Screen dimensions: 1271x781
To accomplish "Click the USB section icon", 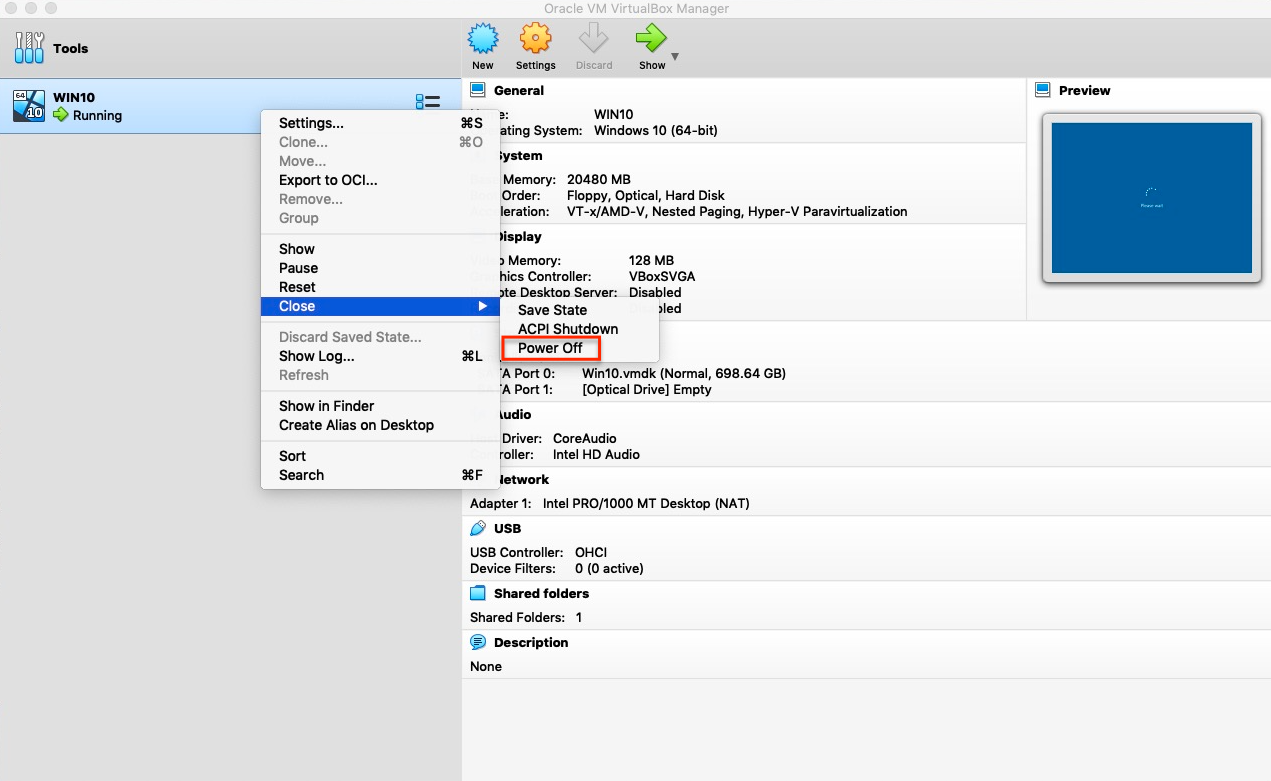I will 478,528.
